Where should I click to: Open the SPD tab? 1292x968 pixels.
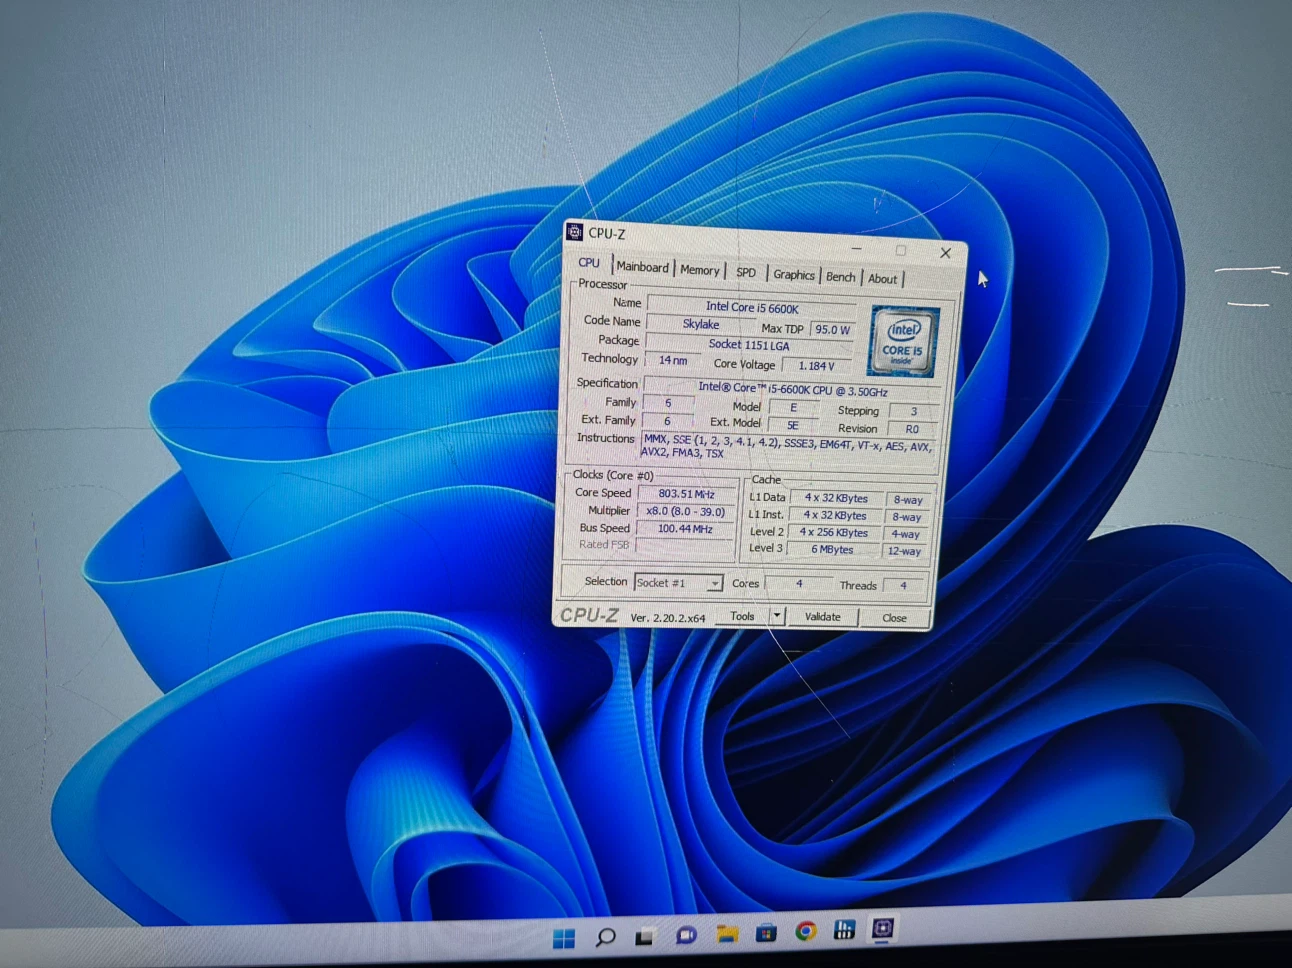coord(746,272)
